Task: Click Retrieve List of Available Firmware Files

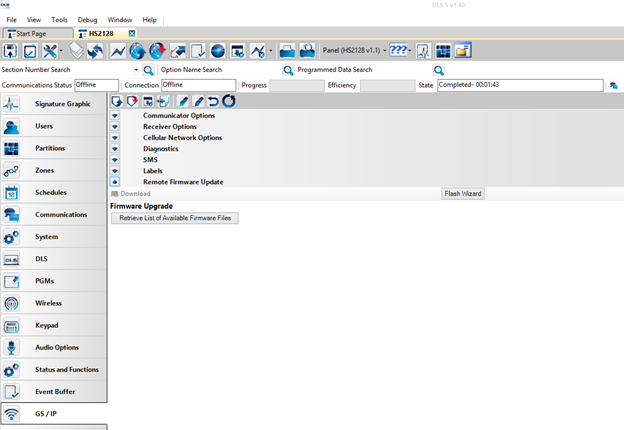Action: (174, 218)
